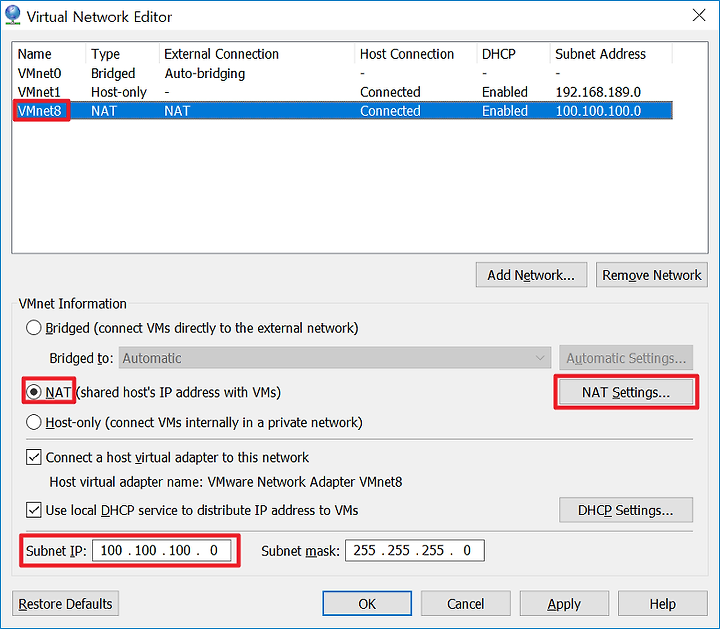The height and width of the screenshot is (629, 720).
Task: Click the Add Network button
Action: pyautogui.click(x=531, y=275)
